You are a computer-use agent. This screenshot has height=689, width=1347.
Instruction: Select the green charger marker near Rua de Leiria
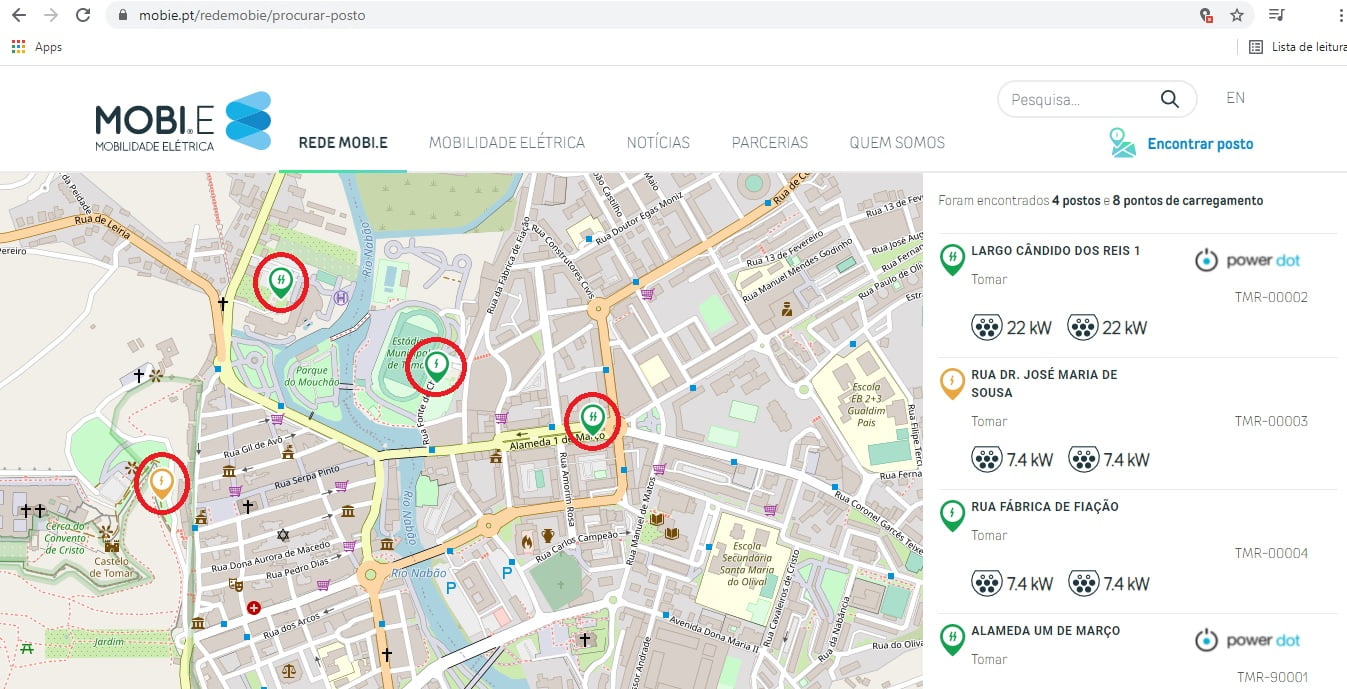click(280, 282)
